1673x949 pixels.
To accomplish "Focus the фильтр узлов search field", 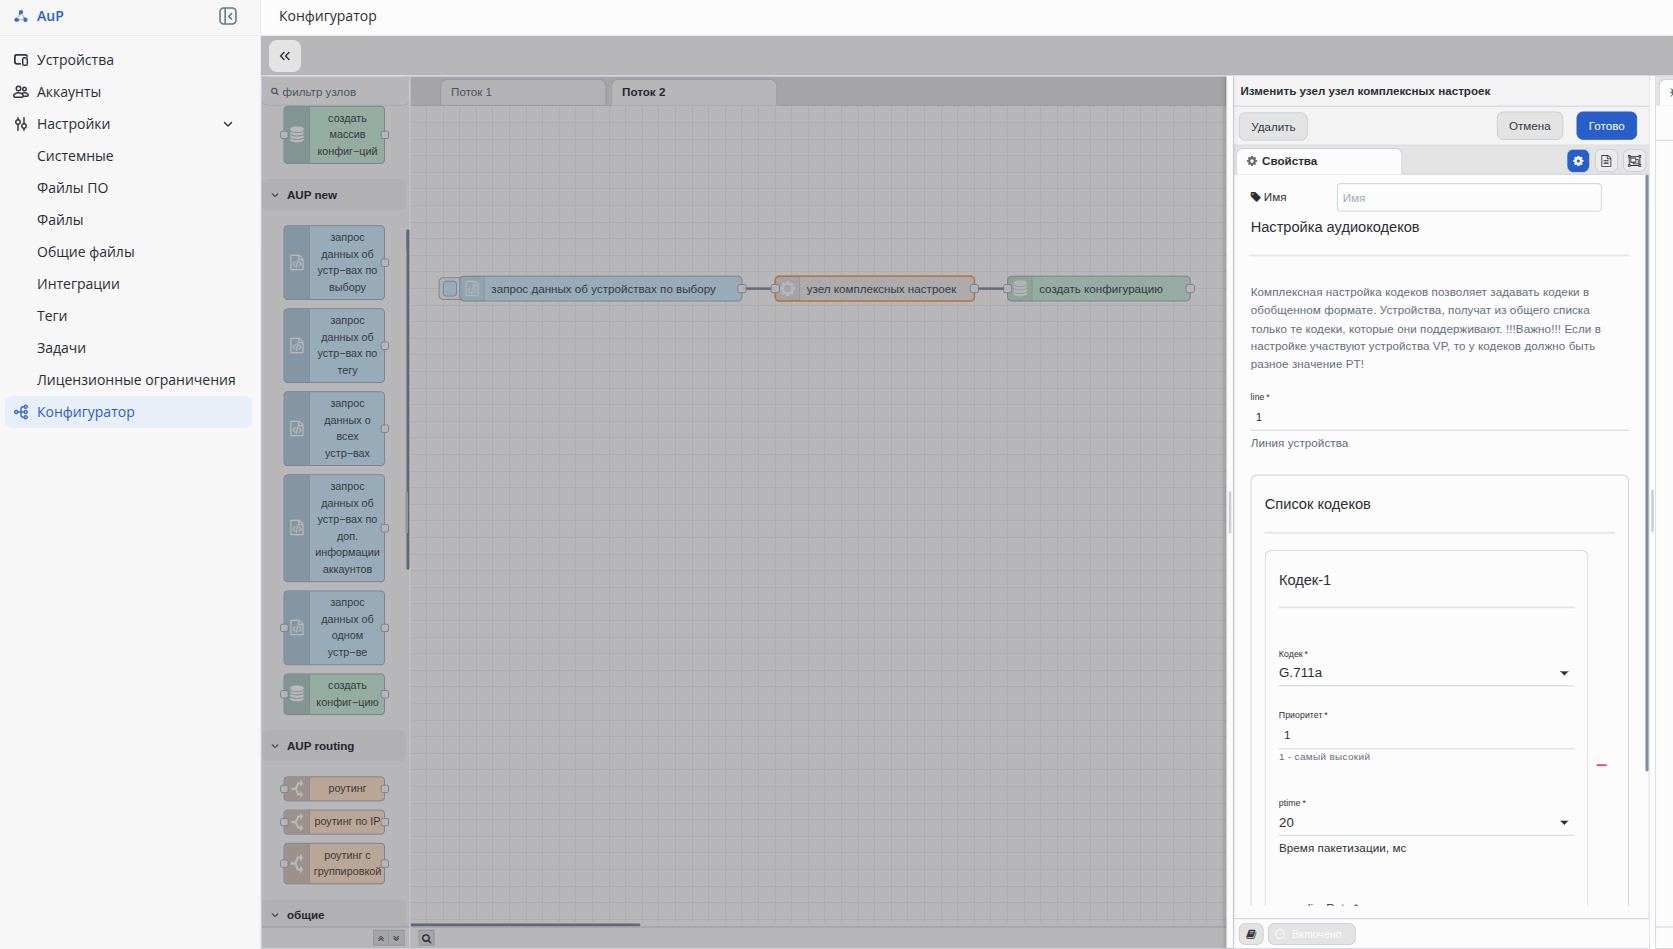I will pos(336,92).
